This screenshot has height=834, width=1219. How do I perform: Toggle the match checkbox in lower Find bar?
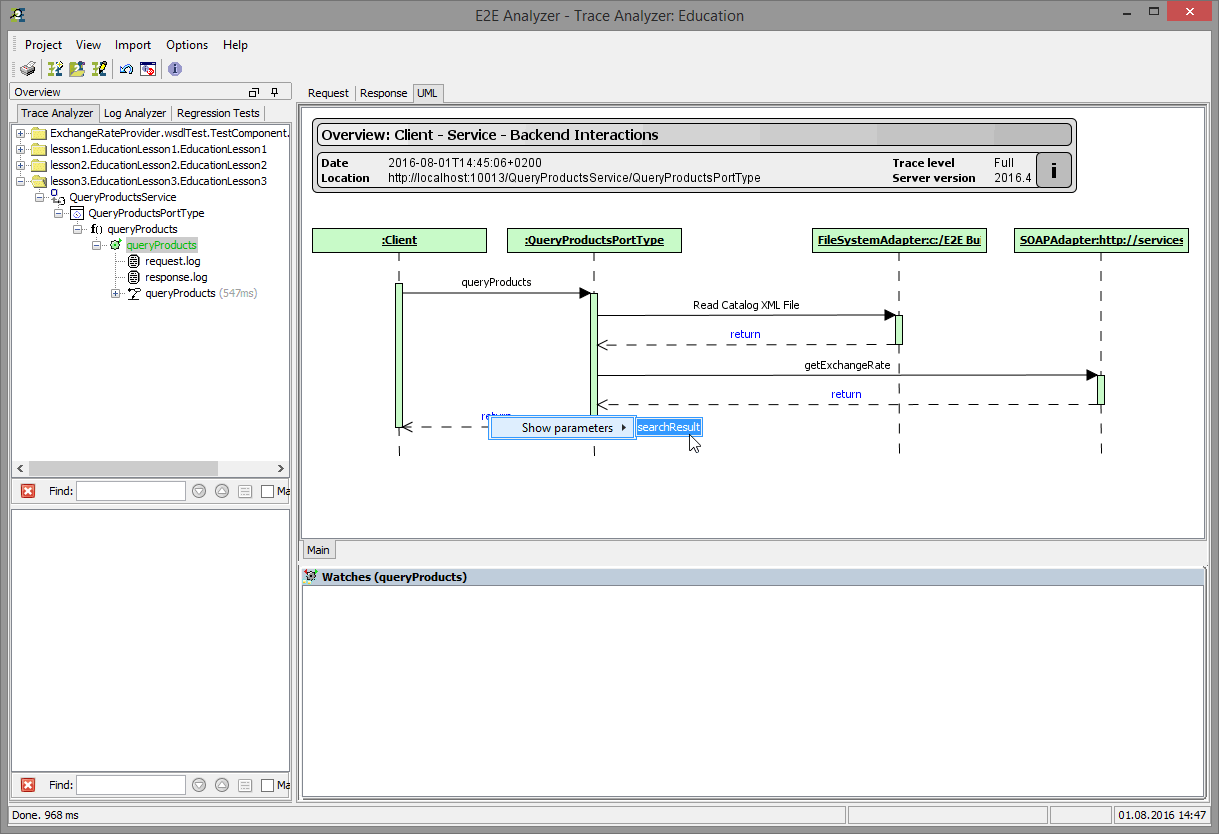[x=267, y=785]
